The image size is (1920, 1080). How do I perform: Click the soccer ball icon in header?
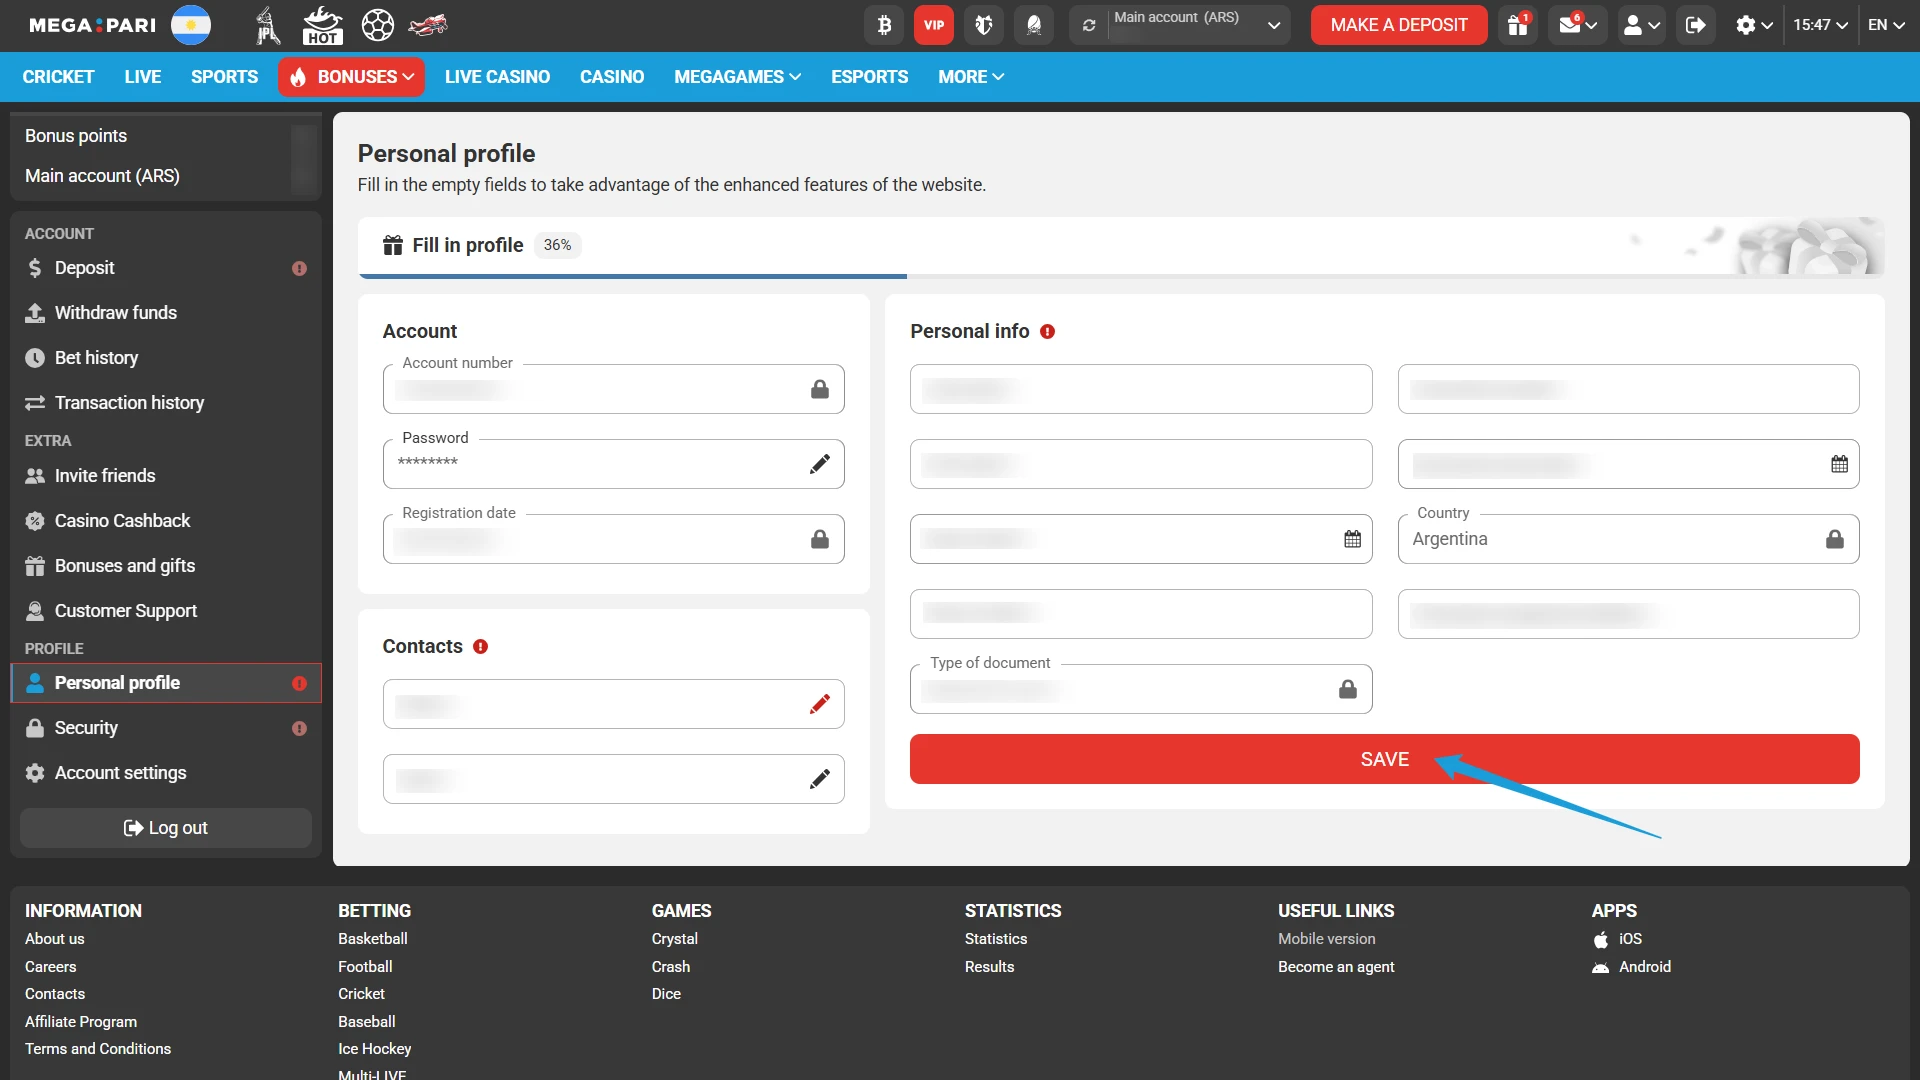[x=377, y=25]
